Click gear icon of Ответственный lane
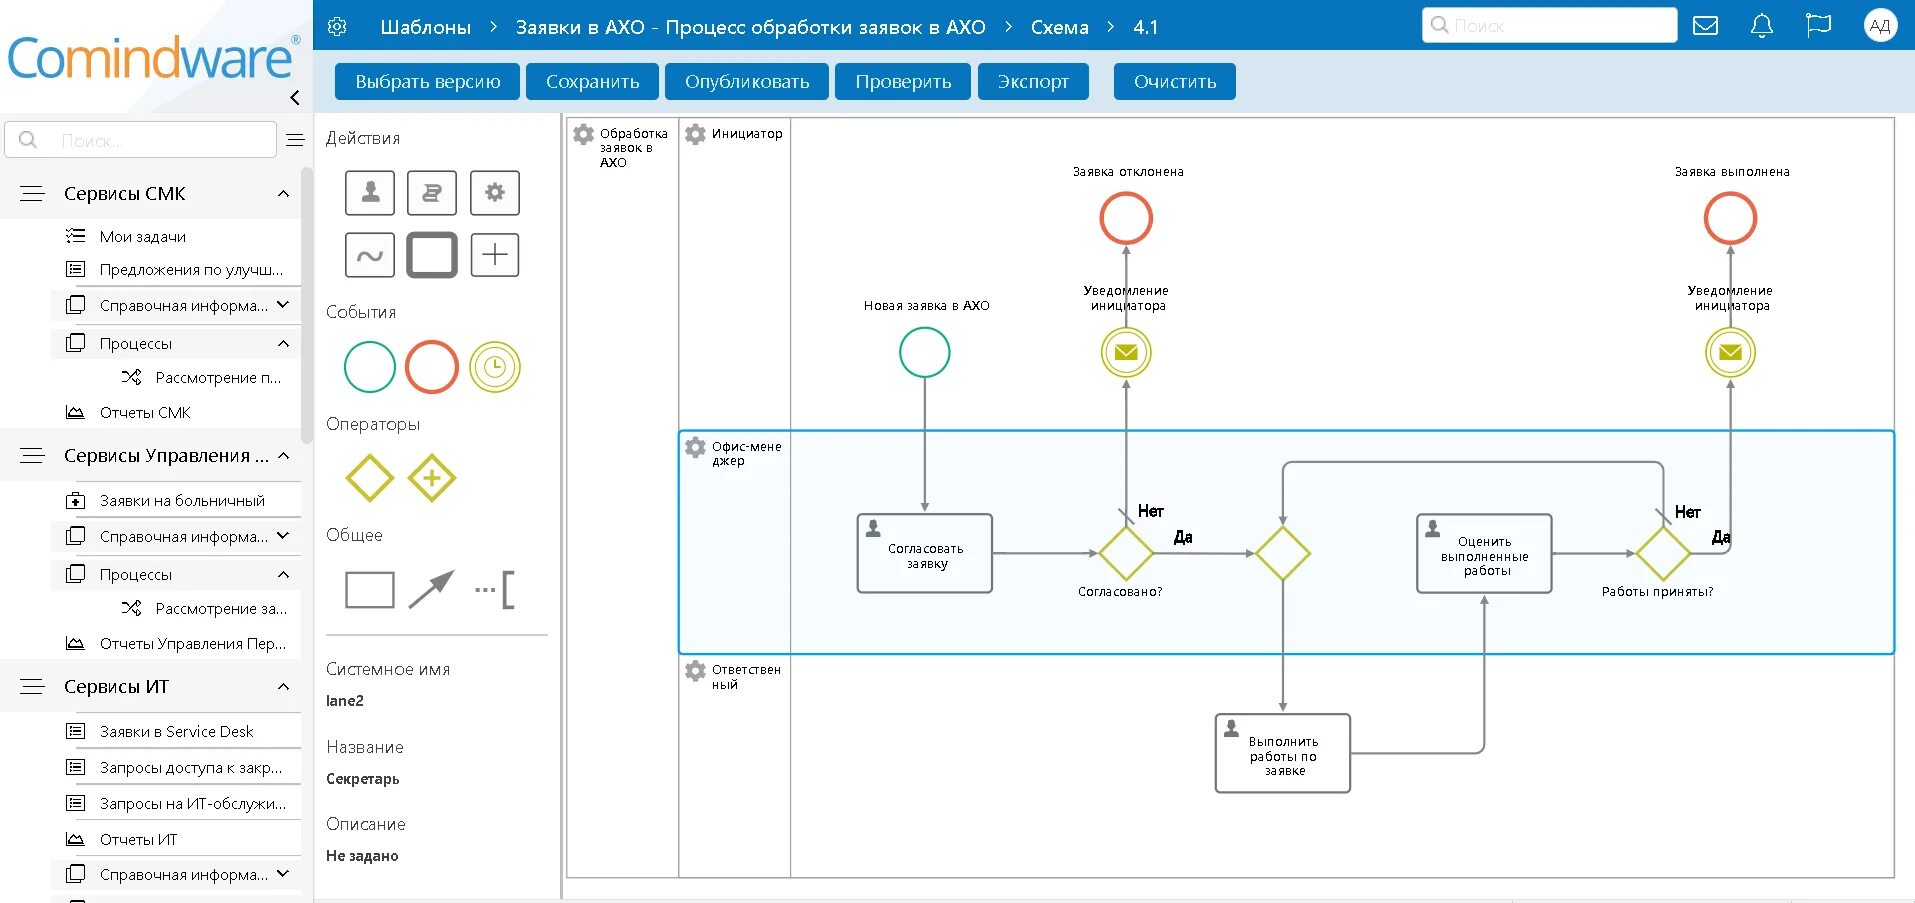1915x903 pixels. (695, 670)
